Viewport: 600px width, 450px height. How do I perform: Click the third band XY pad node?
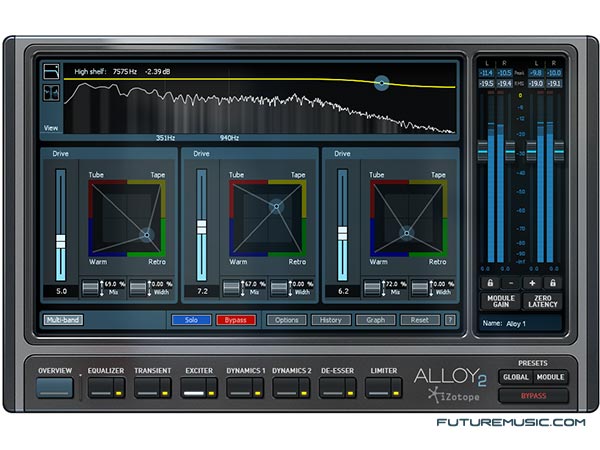406,233
